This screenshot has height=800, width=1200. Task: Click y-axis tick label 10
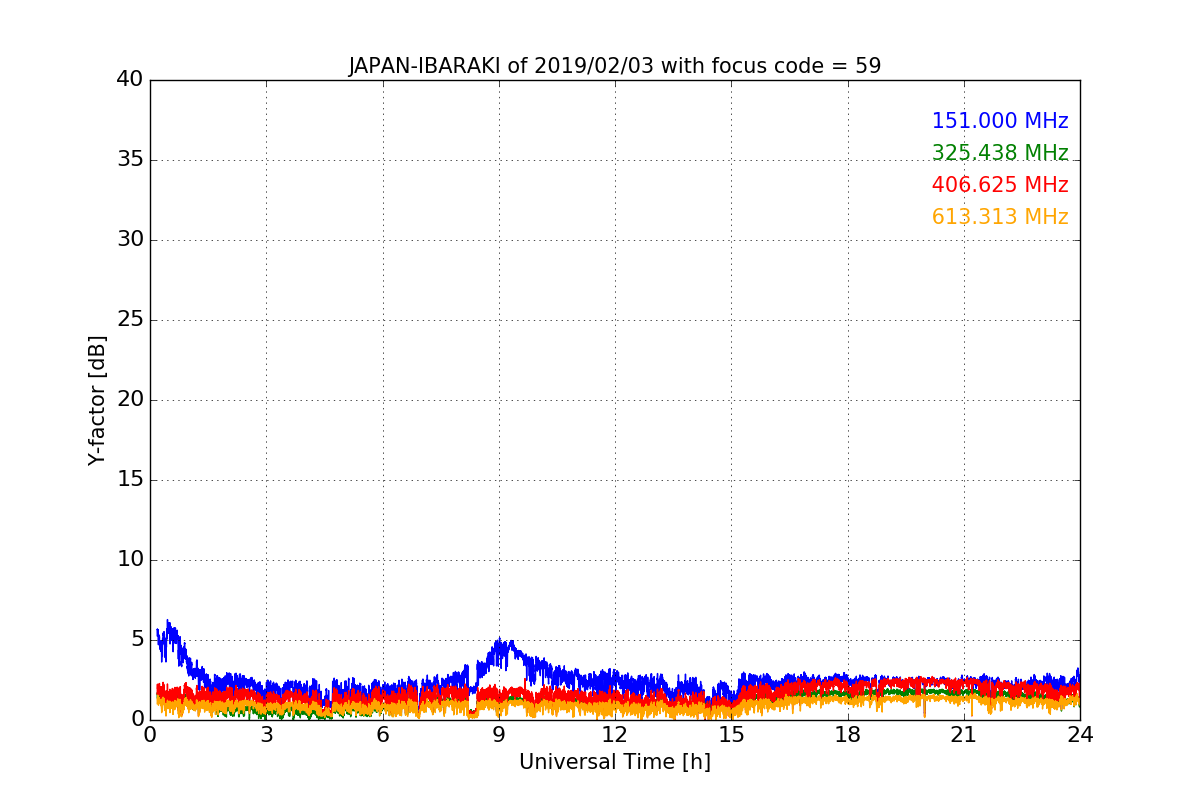pos(130,559)
